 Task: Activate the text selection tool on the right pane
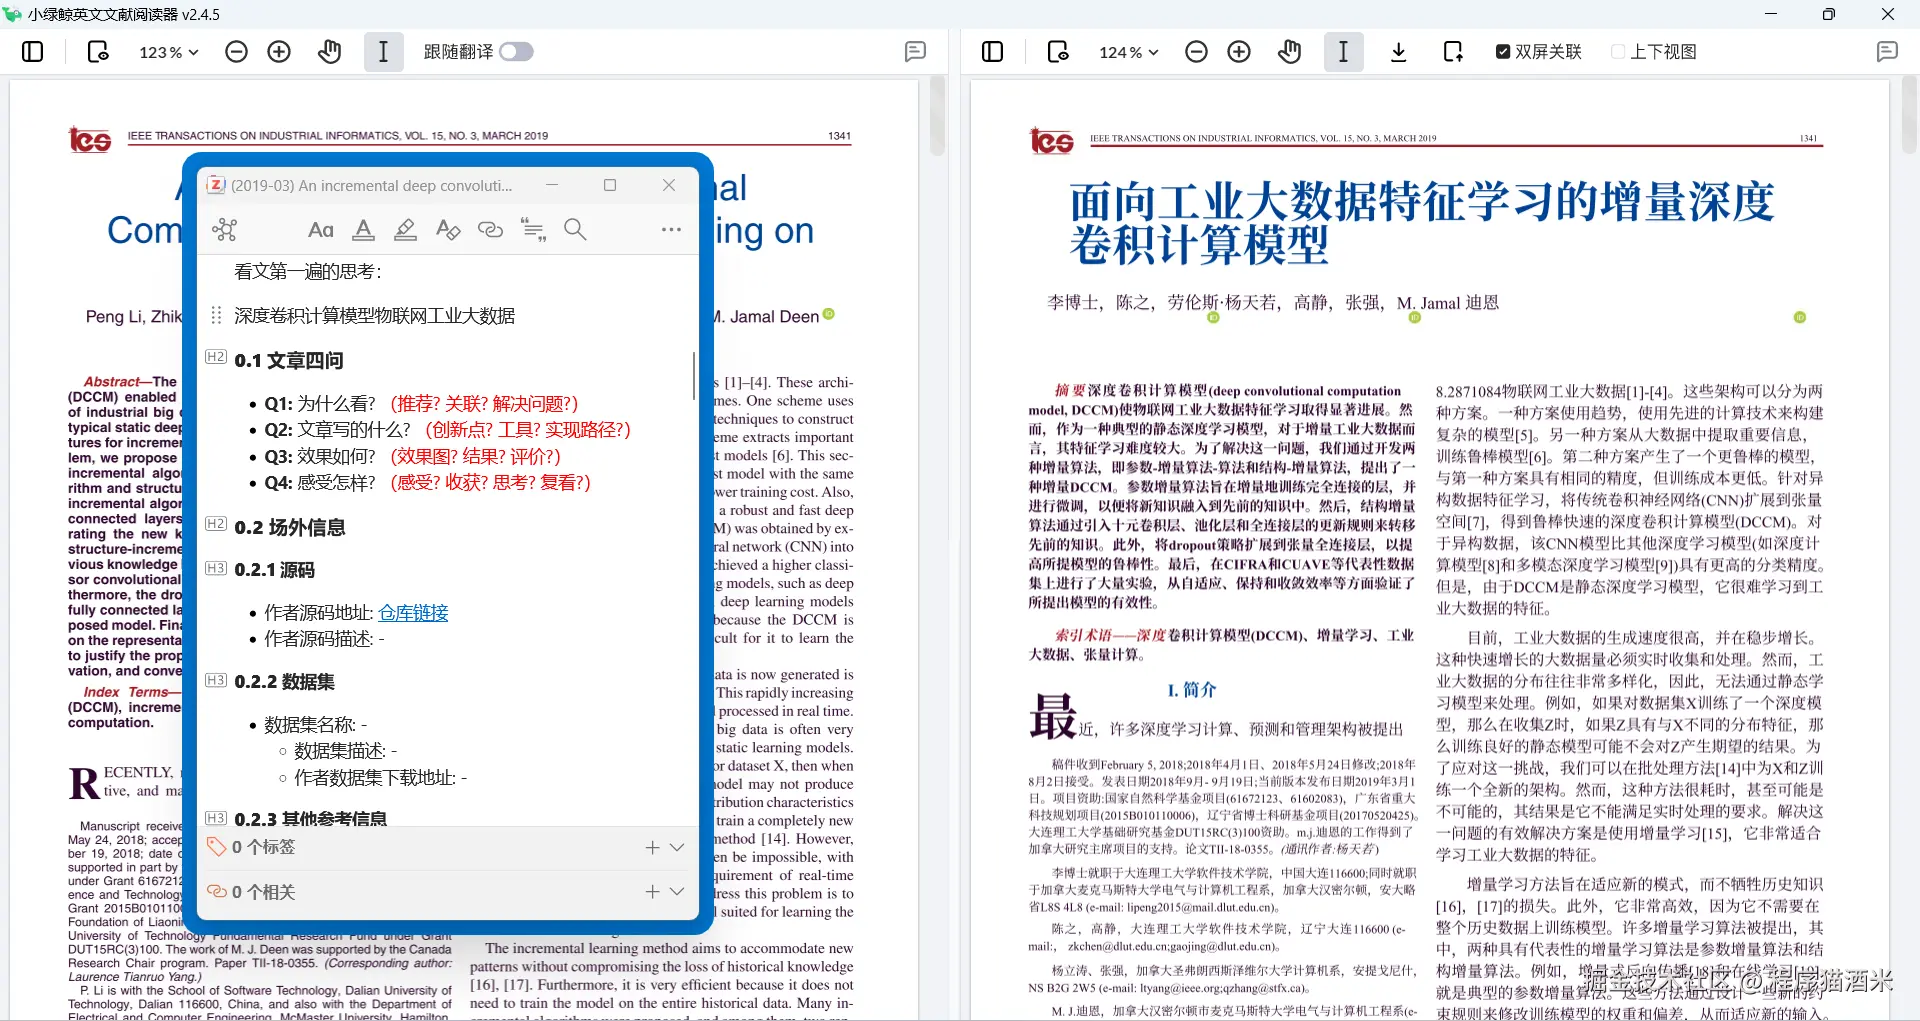1343,51
